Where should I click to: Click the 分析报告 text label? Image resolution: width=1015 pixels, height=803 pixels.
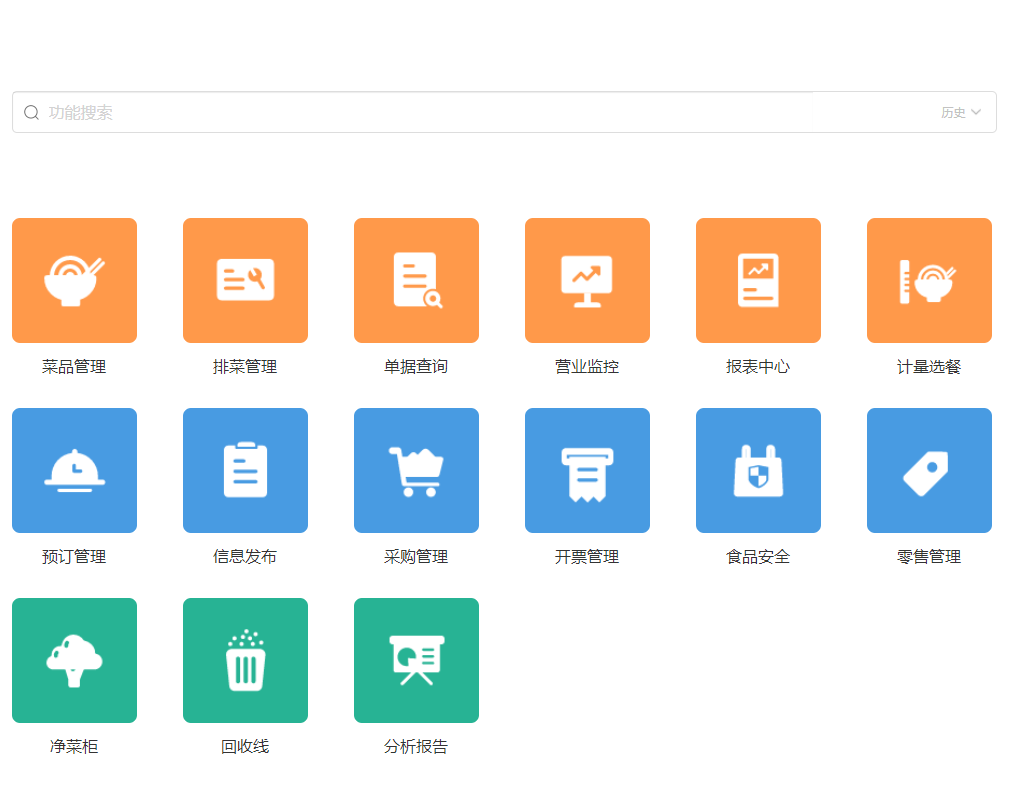tap(416, 747)
